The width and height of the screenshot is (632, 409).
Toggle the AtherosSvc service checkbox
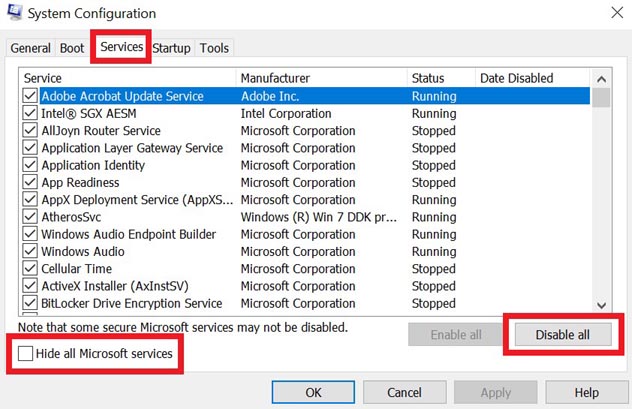click(30, 217)
